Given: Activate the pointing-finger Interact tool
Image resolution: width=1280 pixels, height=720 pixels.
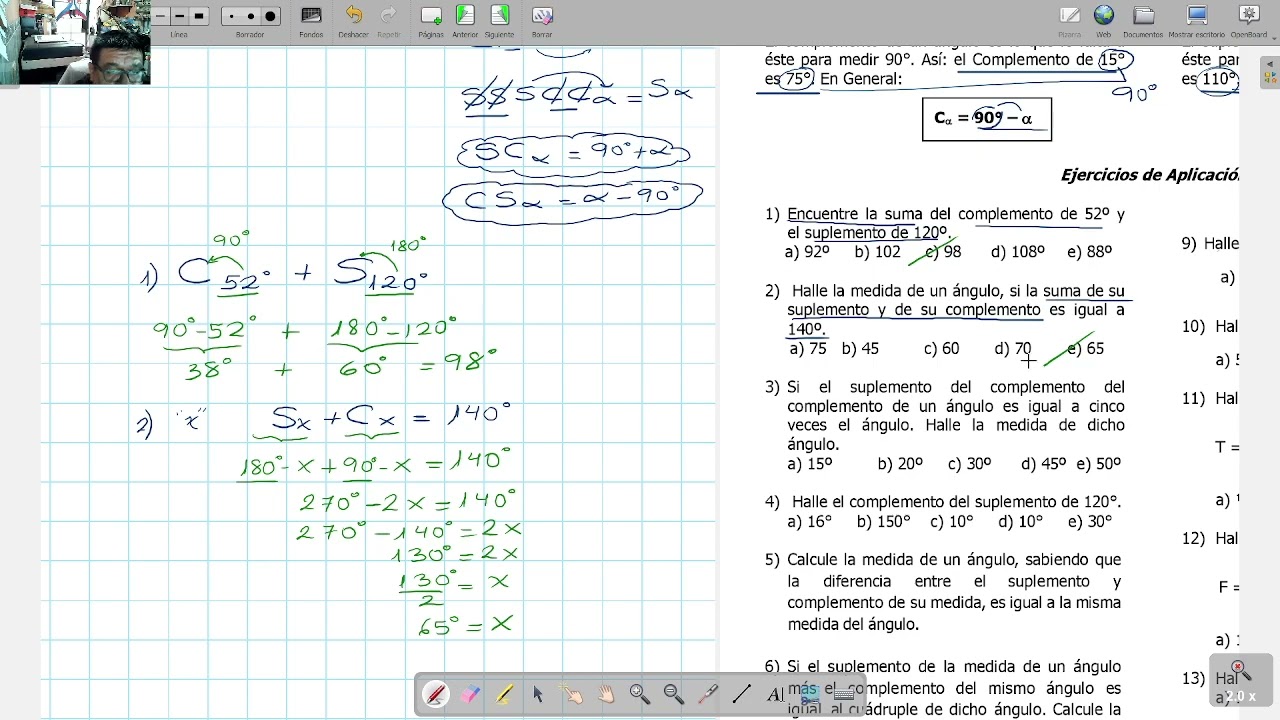Looking at the screenshot, I should pos(572,694).
